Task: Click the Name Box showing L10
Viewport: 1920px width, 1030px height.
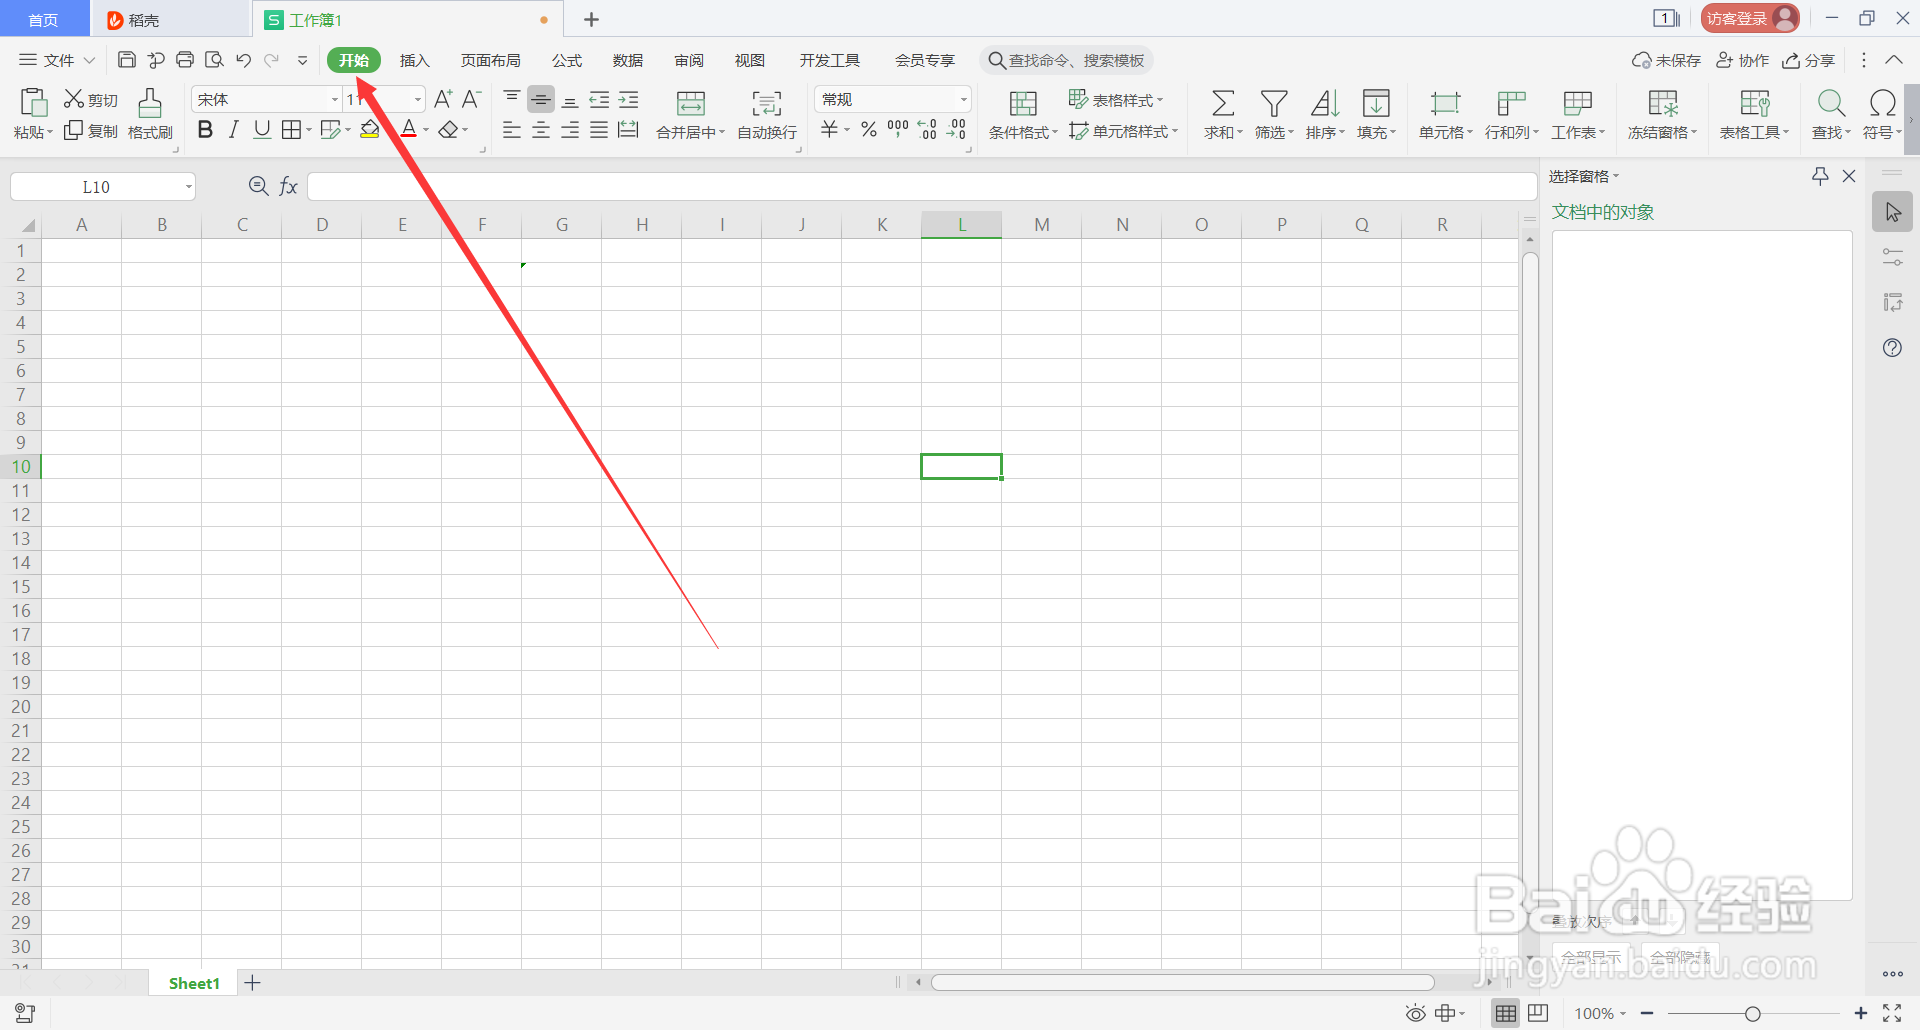Action: [102, 186]
